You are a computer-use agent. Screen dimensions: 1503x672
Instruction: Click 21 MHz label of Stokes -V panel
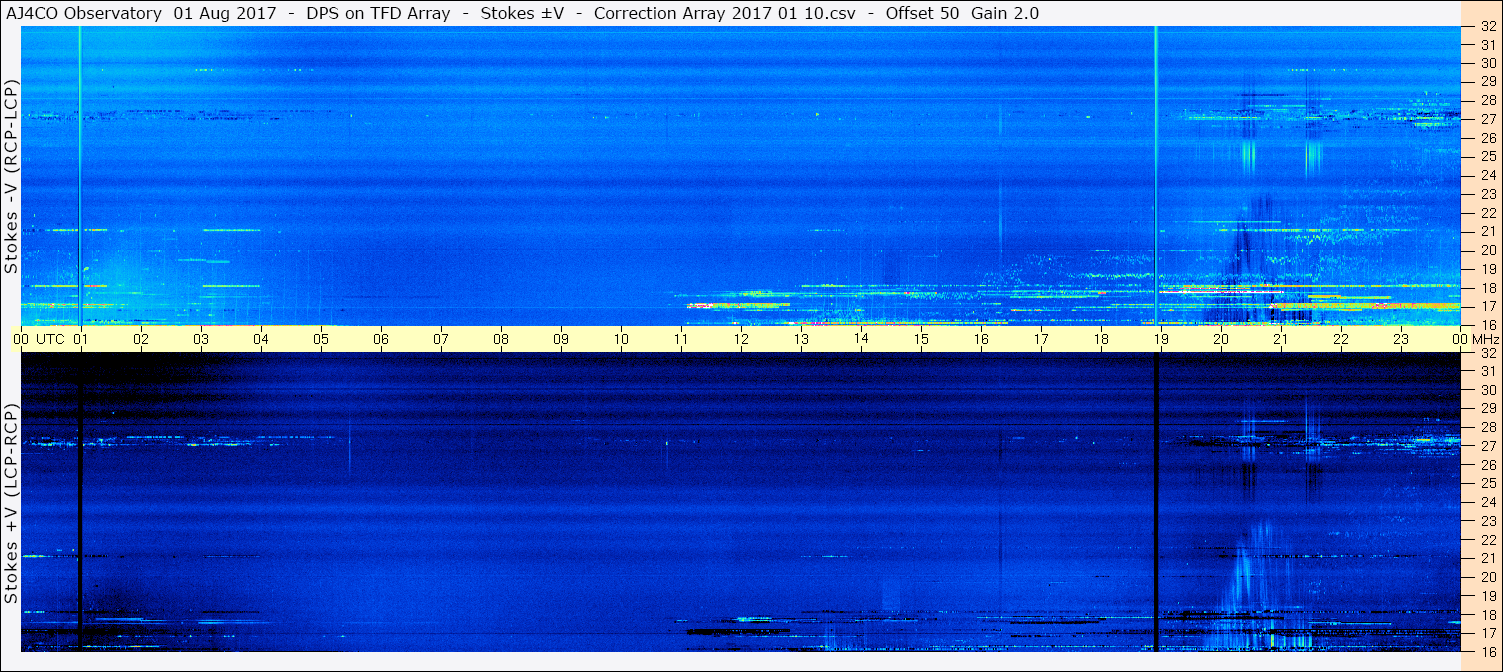(x=1487, y=231)
